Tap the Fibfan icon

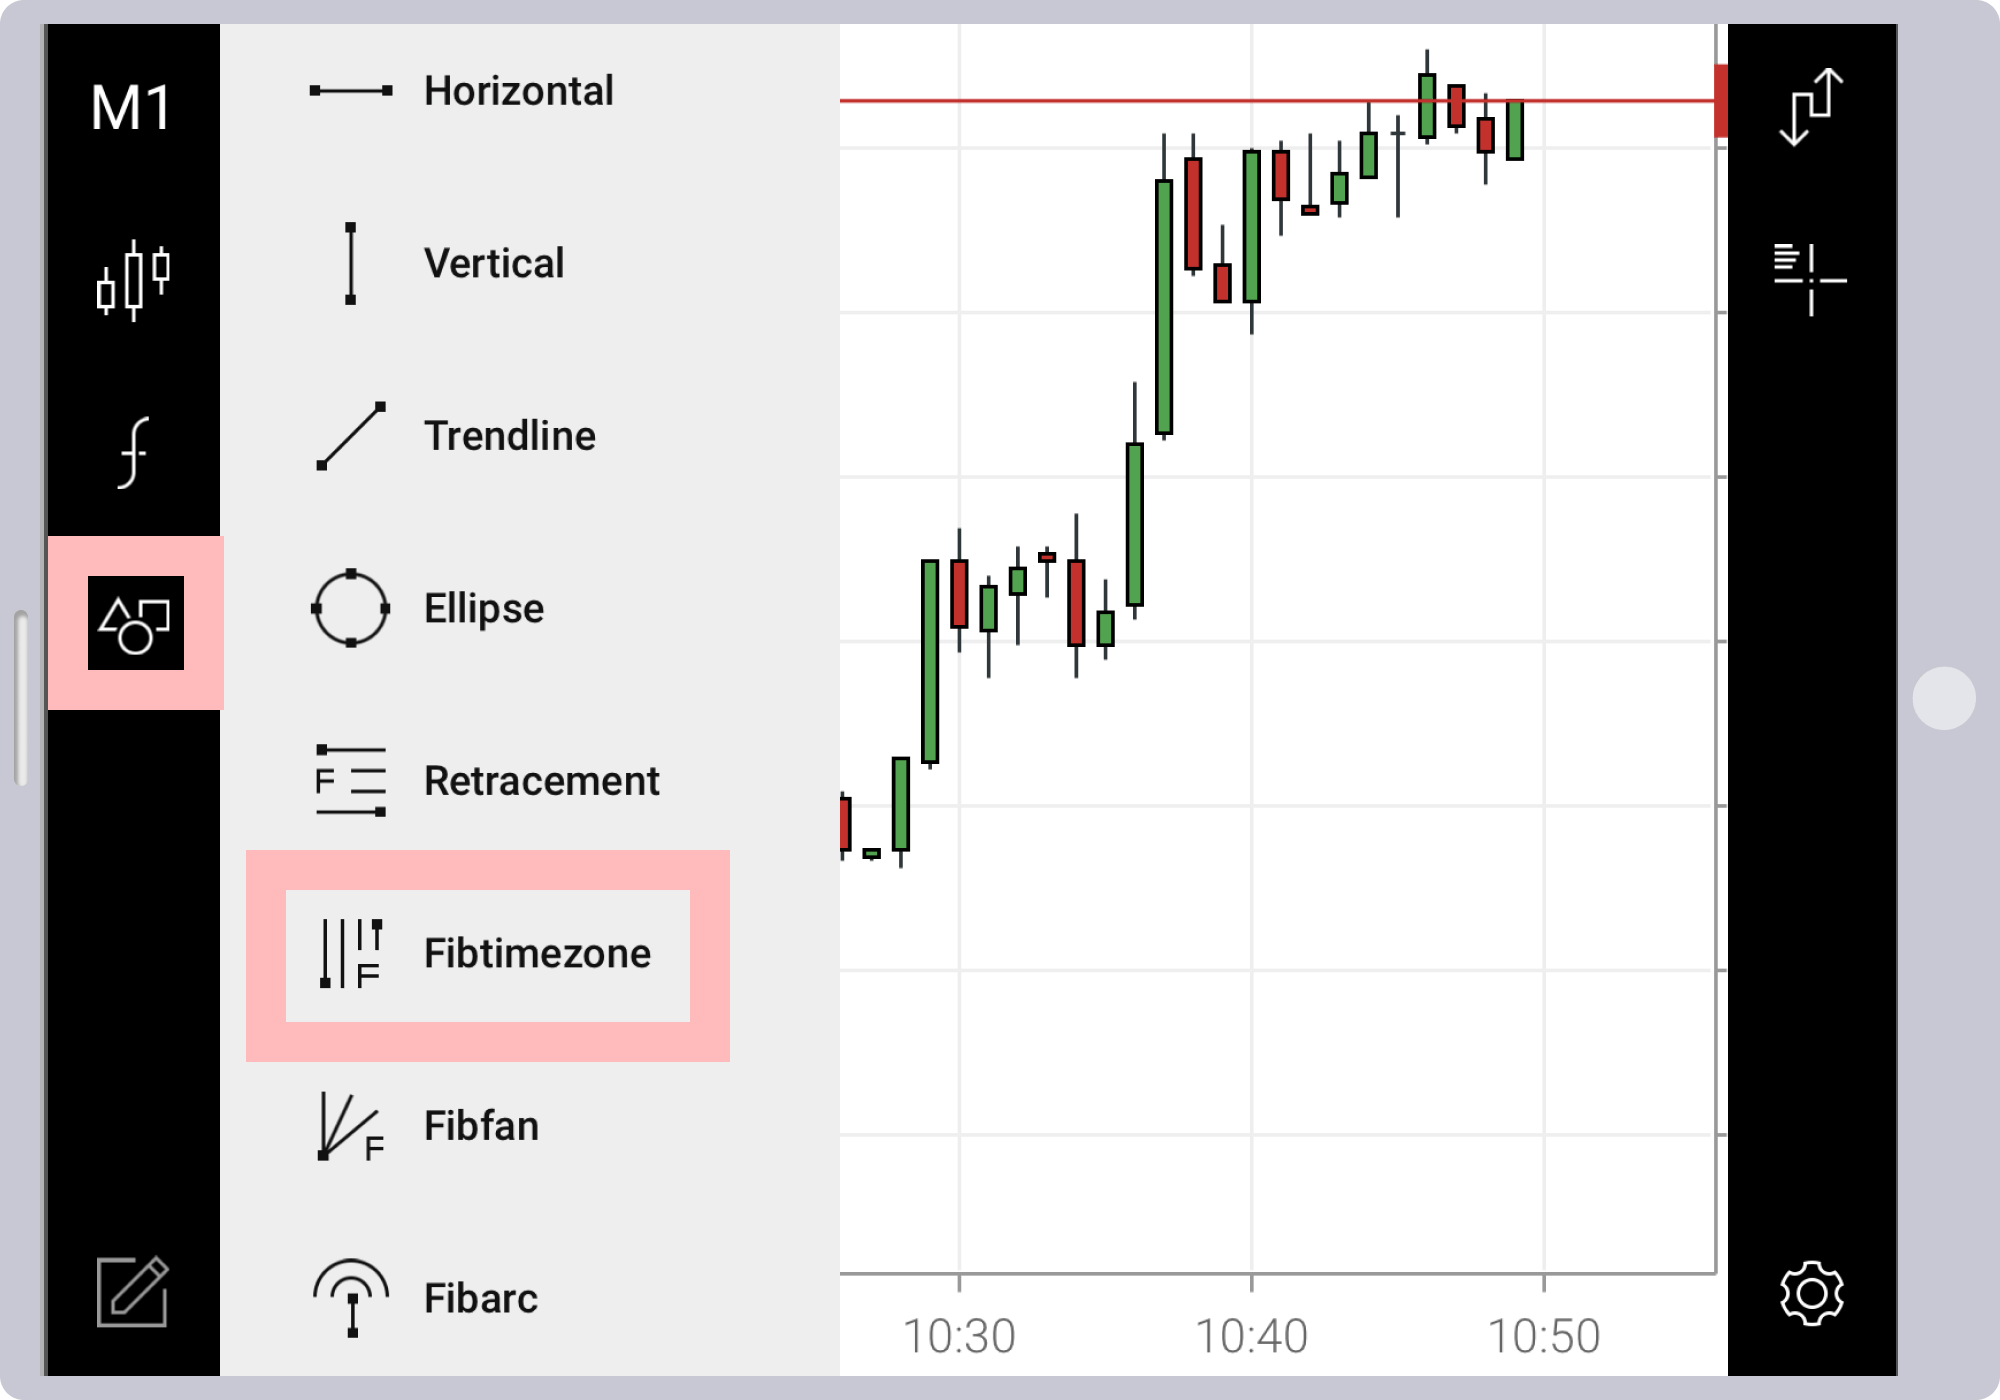[351, 1127]
